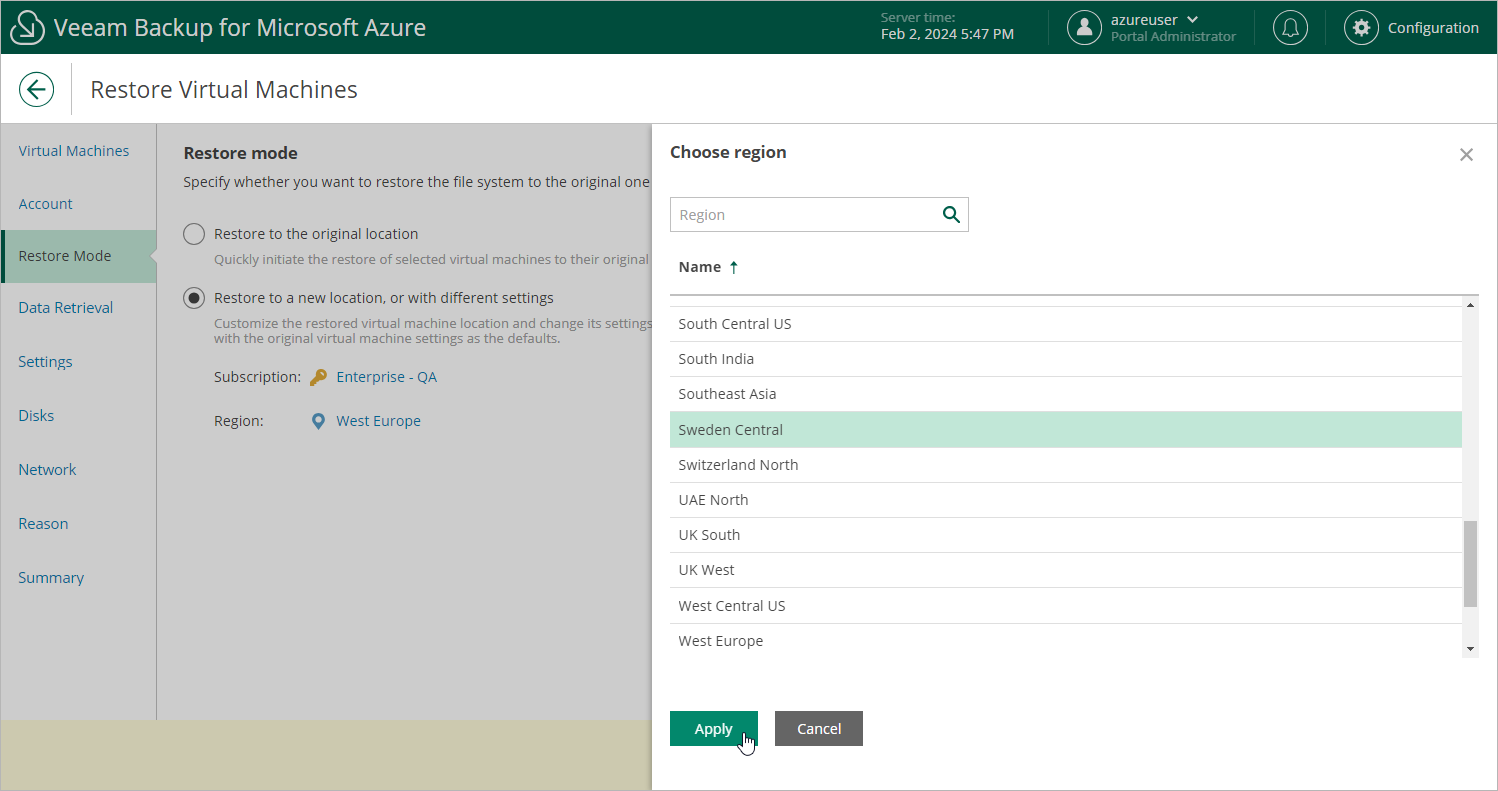Screen dimensions: 1498x791
Task: Select South Central US region
Action: [x=1066, y=324]
